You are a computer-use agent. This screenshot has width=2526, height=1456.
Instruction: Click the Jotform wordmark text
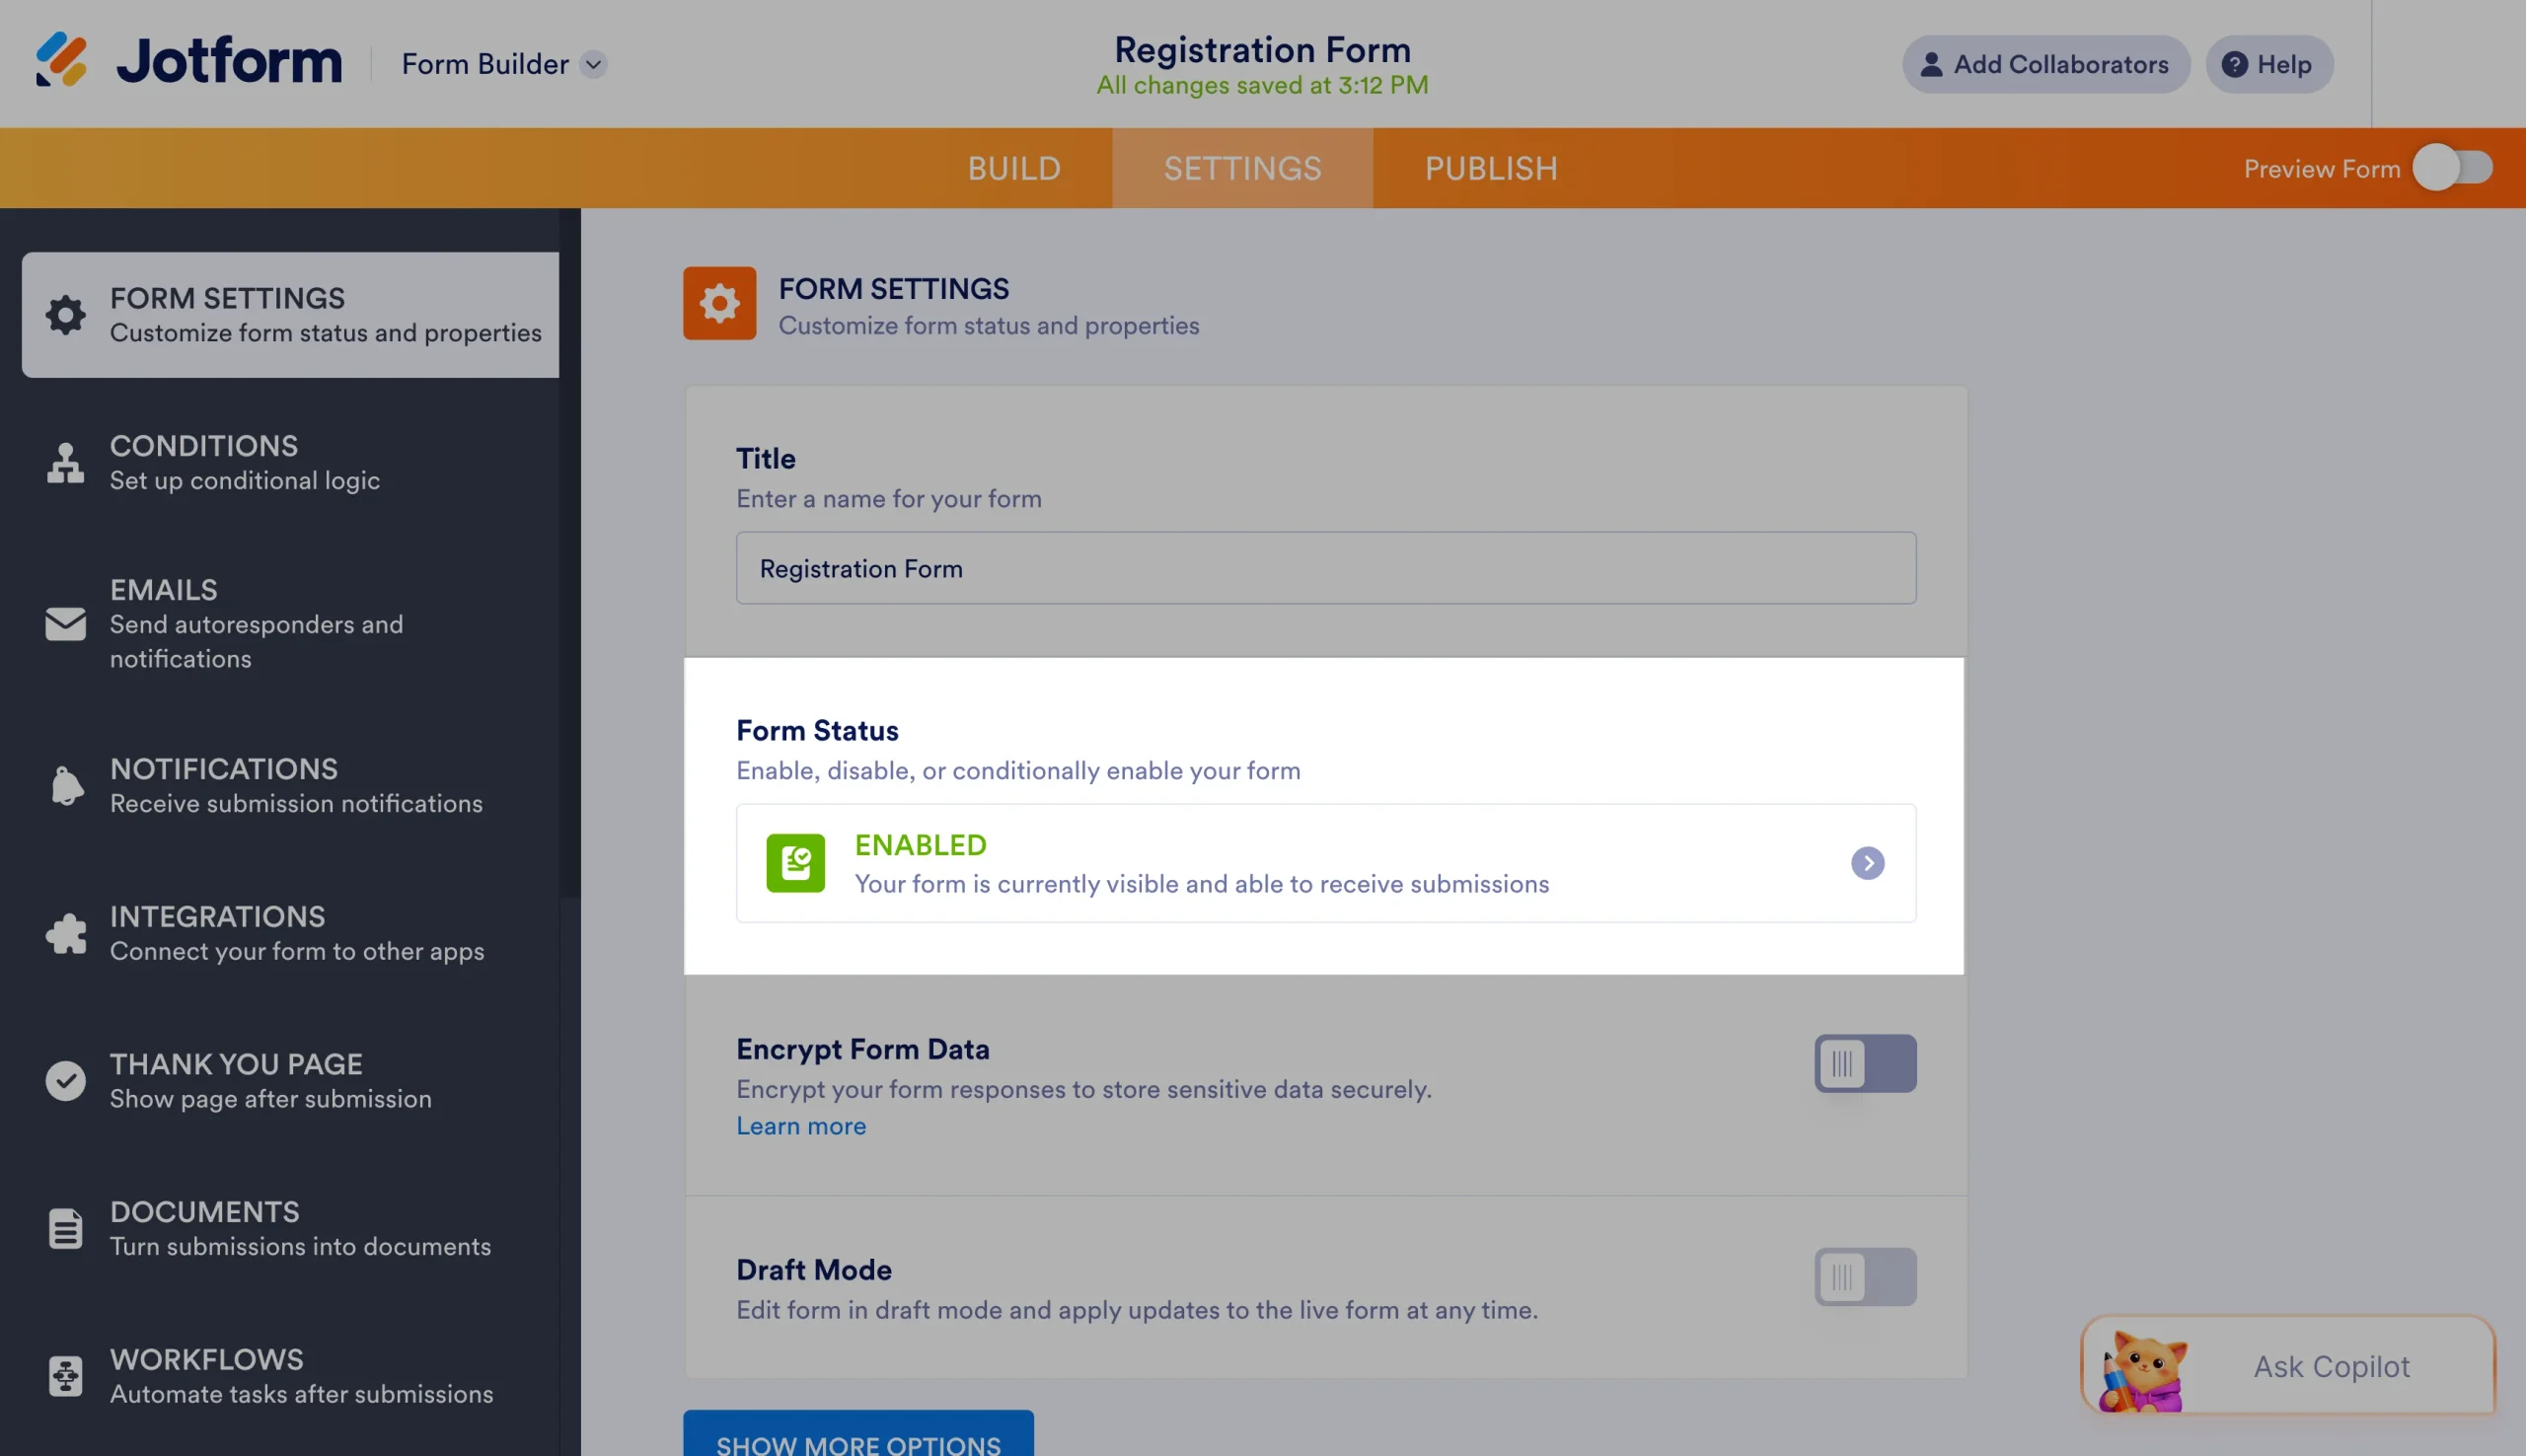coord(229,61)
